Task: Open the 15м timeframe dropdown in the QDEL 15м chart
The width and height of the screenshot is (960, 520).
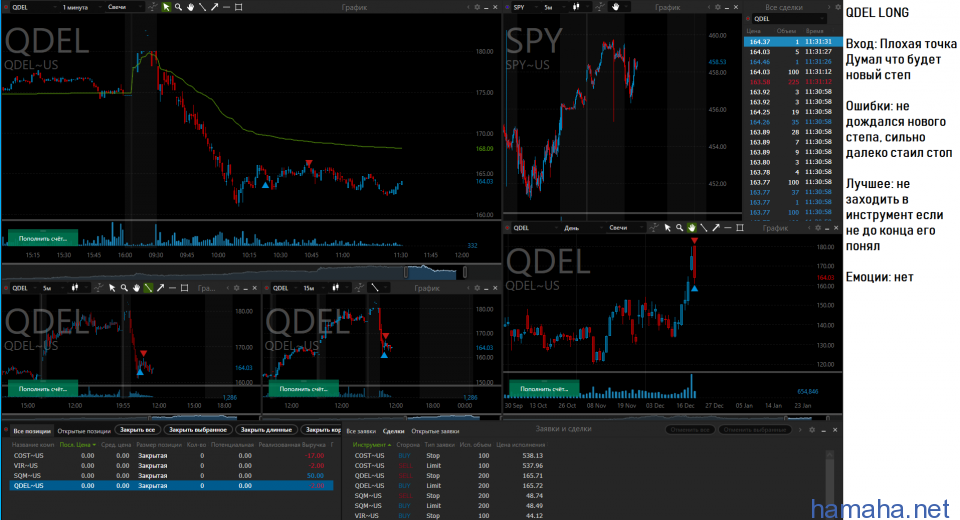Action: point(313,288)
